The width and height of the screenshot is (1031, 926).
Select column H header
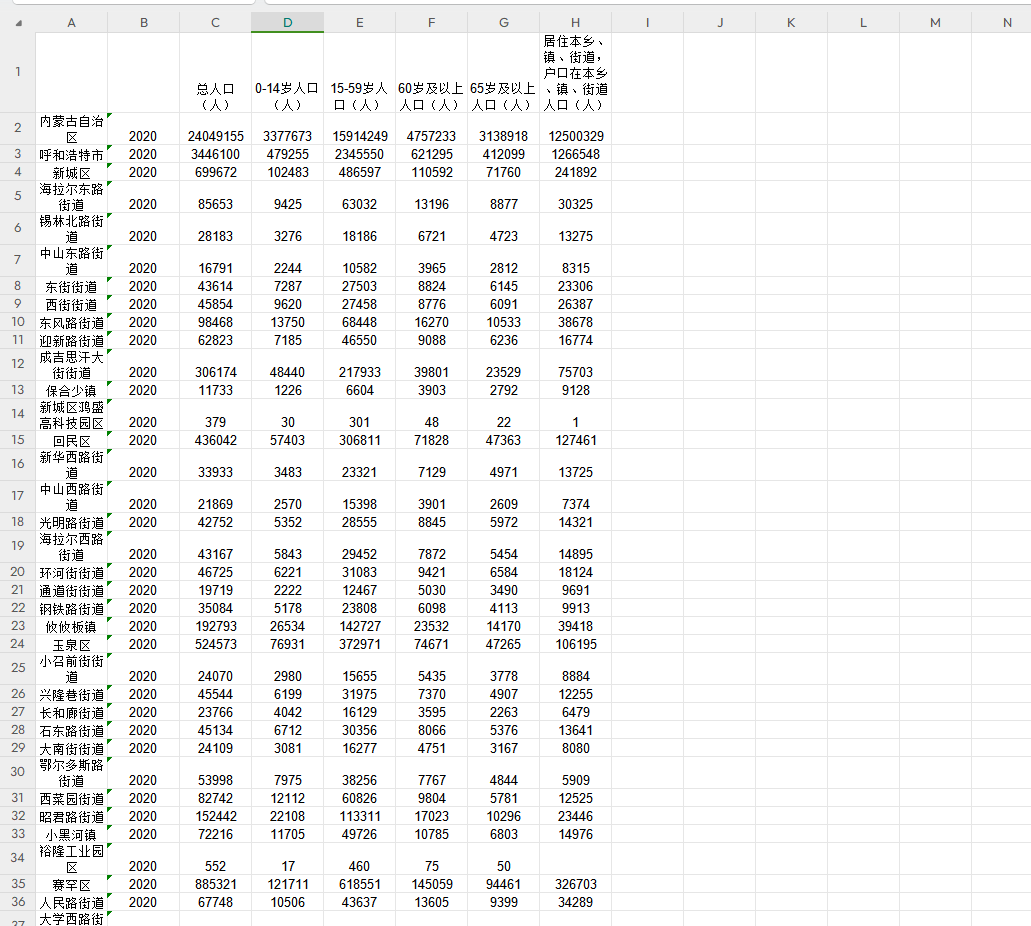pos(575,22)
